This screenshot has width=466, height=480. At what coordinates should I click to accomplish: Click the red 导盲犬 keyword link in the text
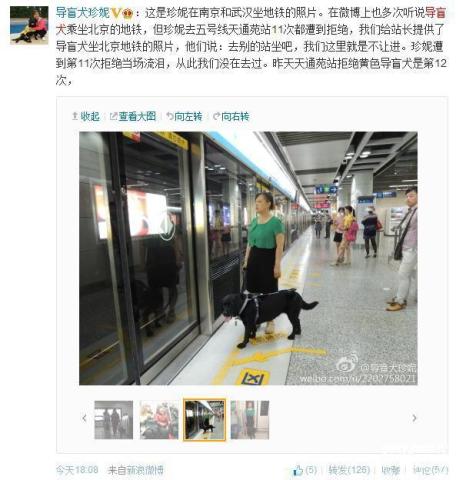(x=436, y=13)
